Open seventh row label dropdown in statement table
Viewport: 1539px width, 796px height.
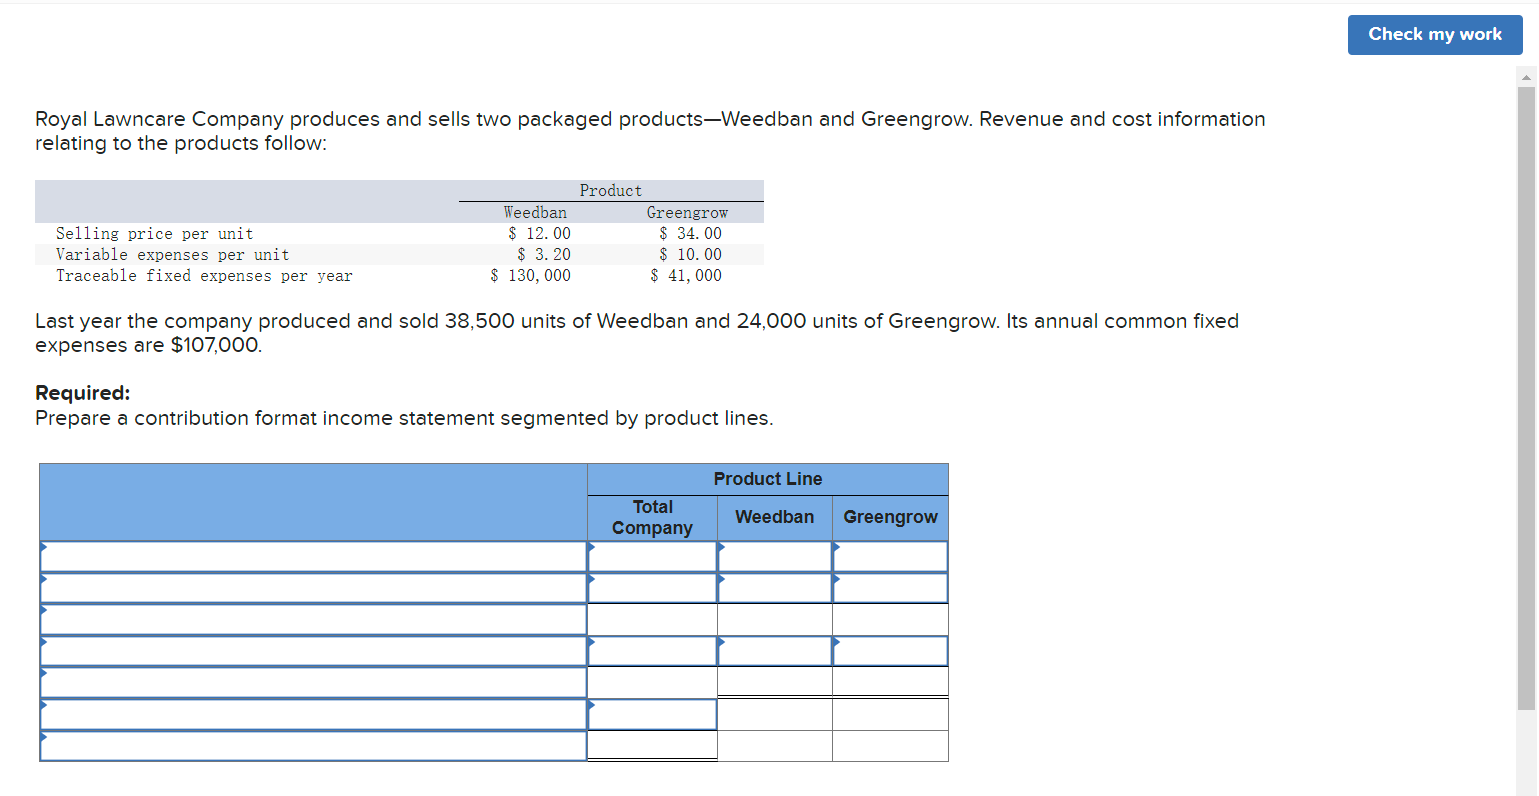tap(313, 746)
